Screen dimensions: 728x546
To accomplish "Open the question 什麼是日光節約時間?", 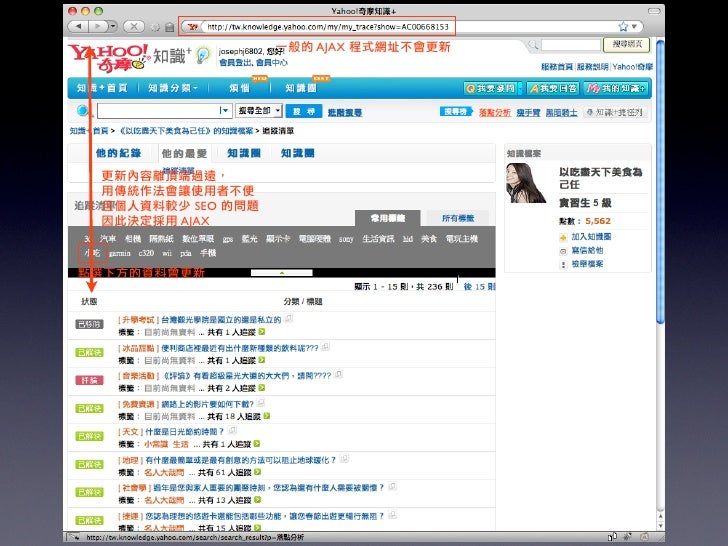I will [x=184, y=431].
